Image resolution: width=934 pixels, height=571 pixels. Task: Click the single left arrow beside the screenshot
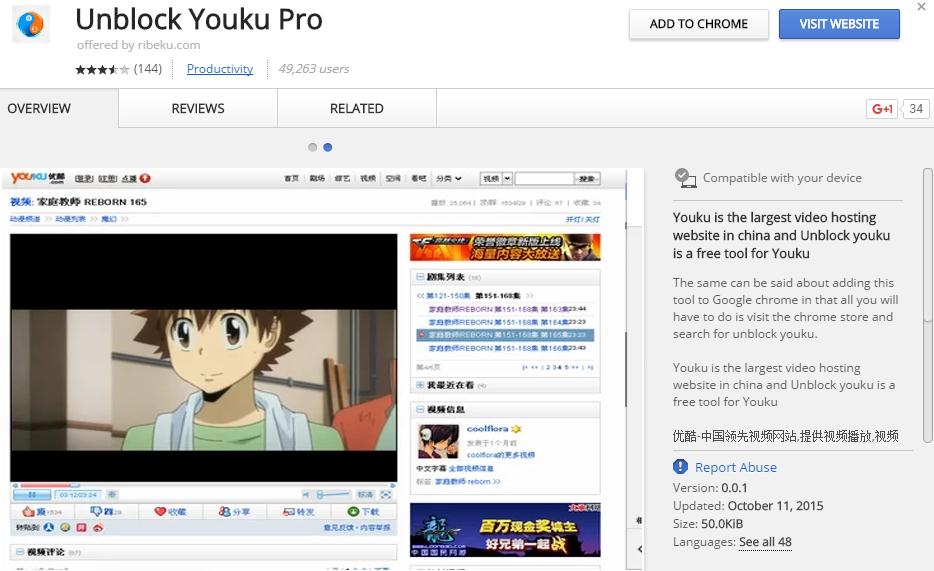[x=639, y=549]
